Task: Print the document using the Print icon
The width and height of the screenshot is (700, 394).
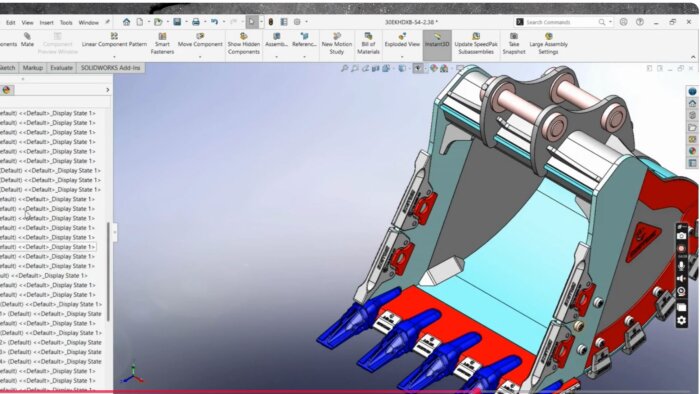Action: click(x=196, y=22)
